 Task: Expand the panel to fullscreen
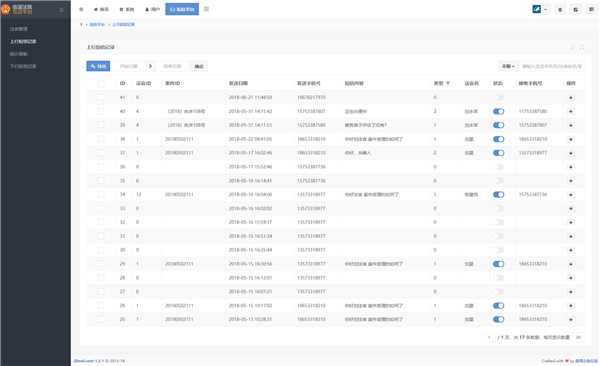point(582,47)
